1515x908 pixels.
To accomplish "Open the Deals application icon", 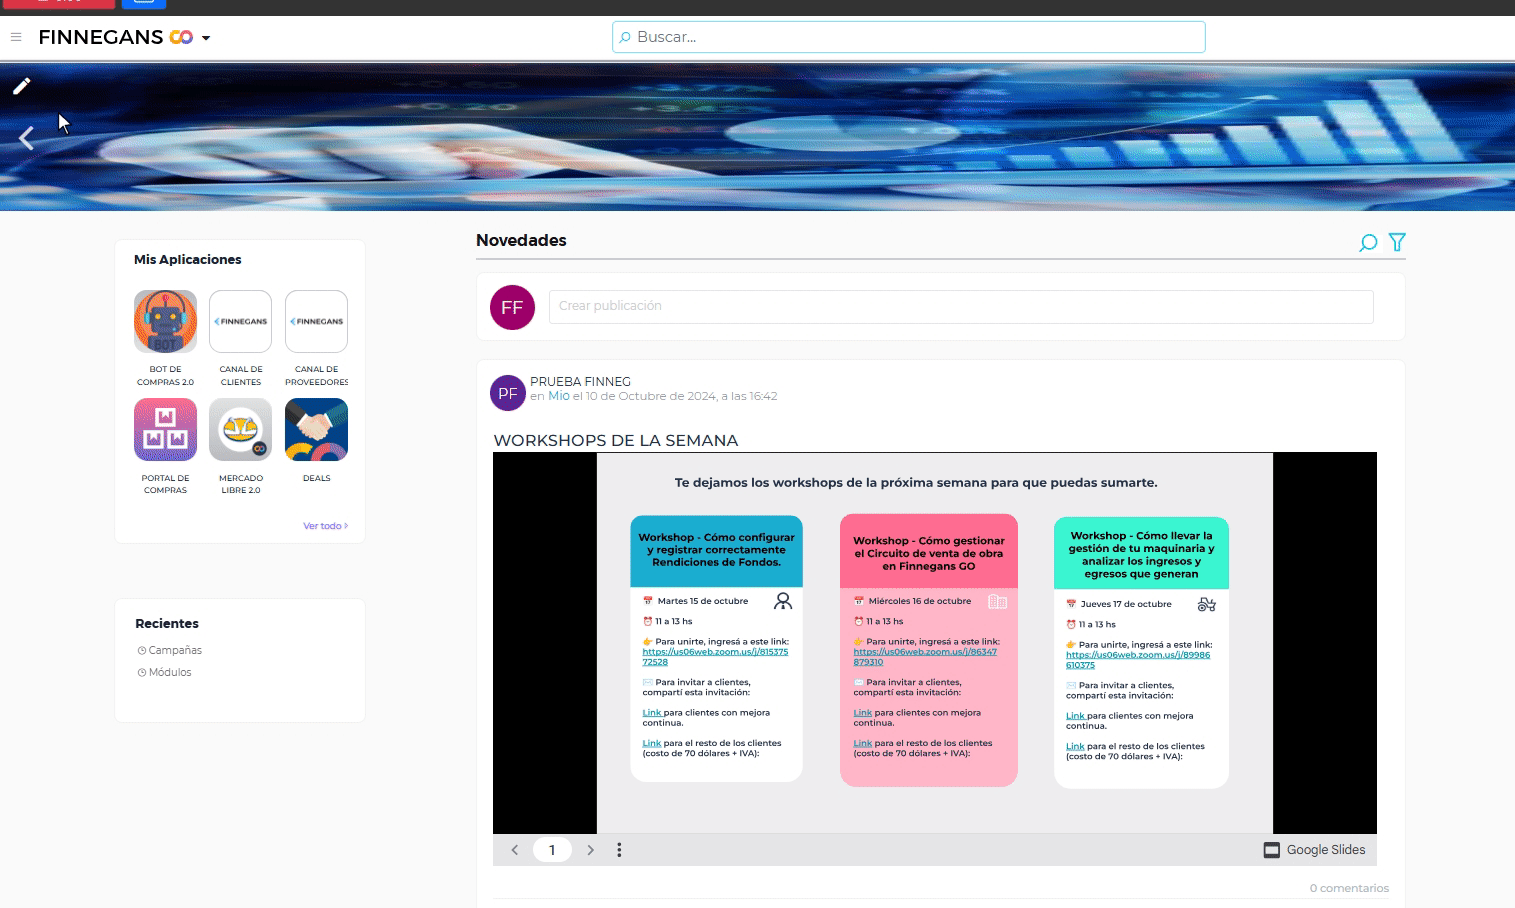I will point(316,430).
